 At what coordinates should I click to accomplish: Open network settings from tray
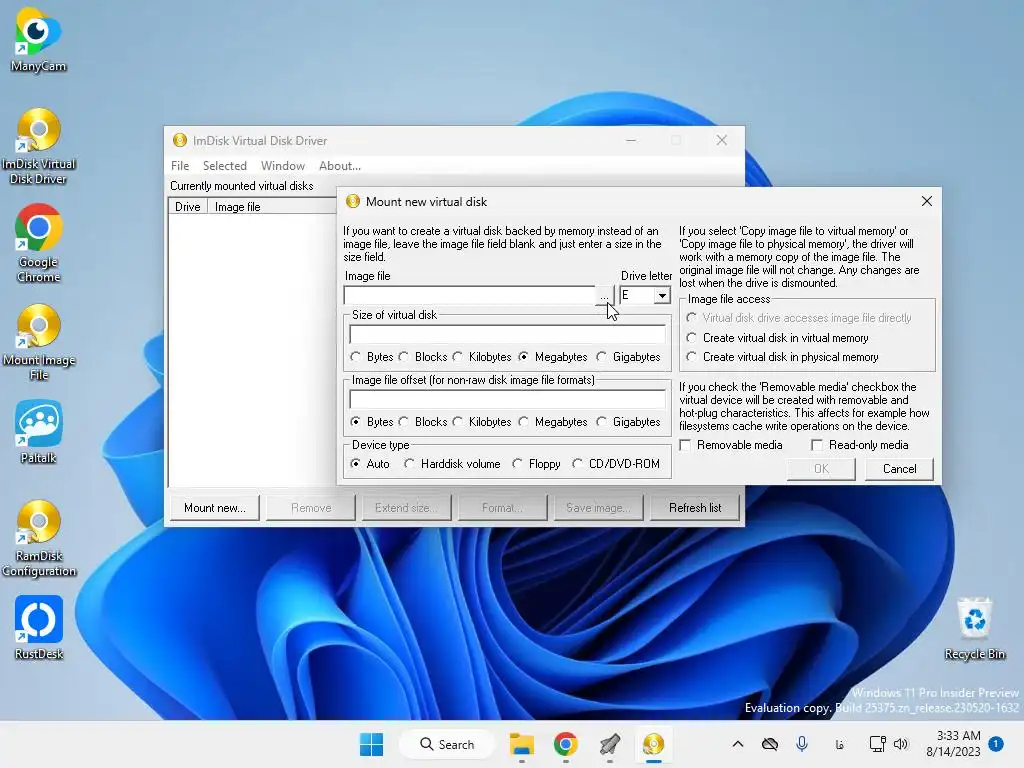point(877,744)
